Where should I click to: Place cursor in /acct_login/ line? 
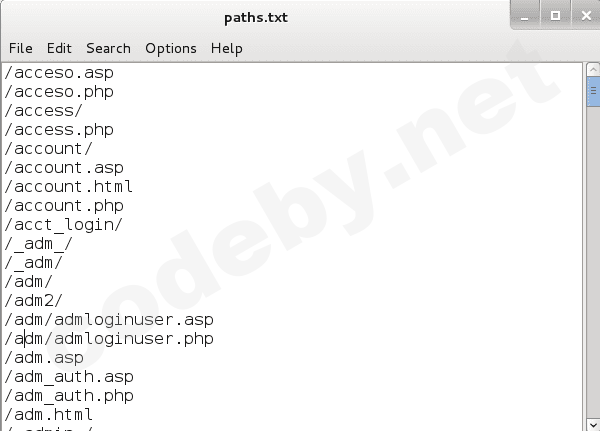point(64,225)
